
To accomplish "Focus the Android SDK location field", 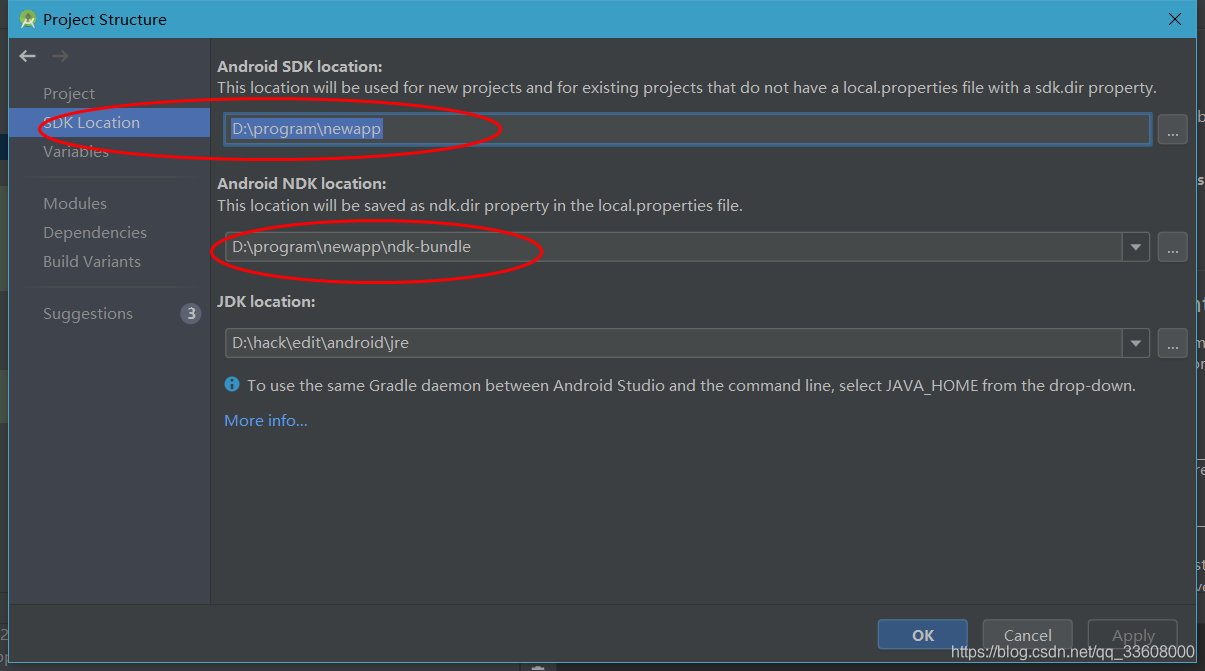I will pos(688,129).
